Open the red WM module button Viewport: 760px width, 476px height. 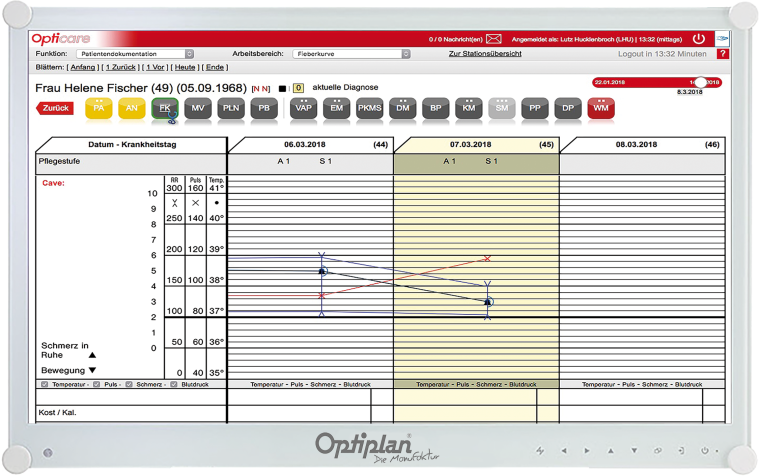tap(601, 108)
